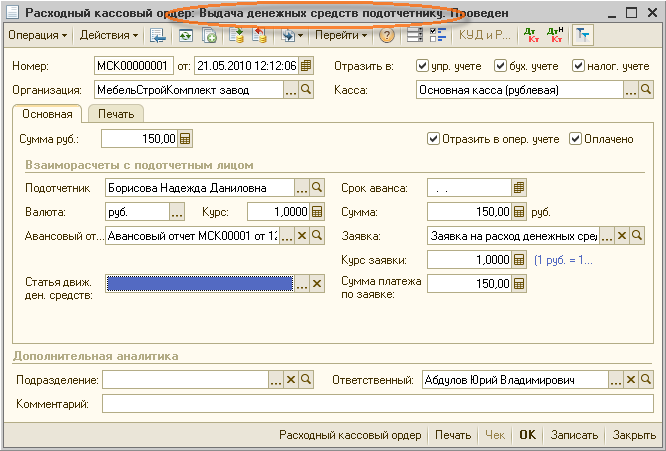Open Ответственный record with magnifier icon
This screenshot has height=451, width=666.
pyautogui.click(x=646, y=380)
